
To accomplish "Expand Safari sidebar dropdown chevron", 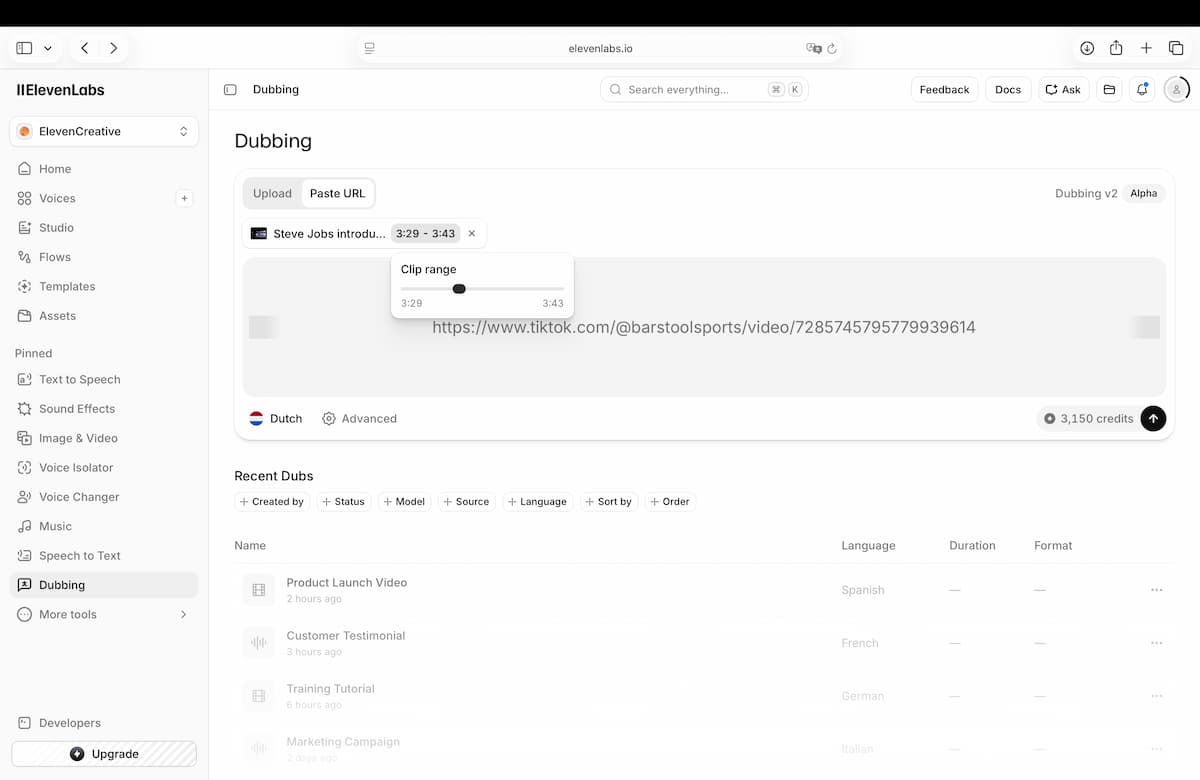I will 48,48.
